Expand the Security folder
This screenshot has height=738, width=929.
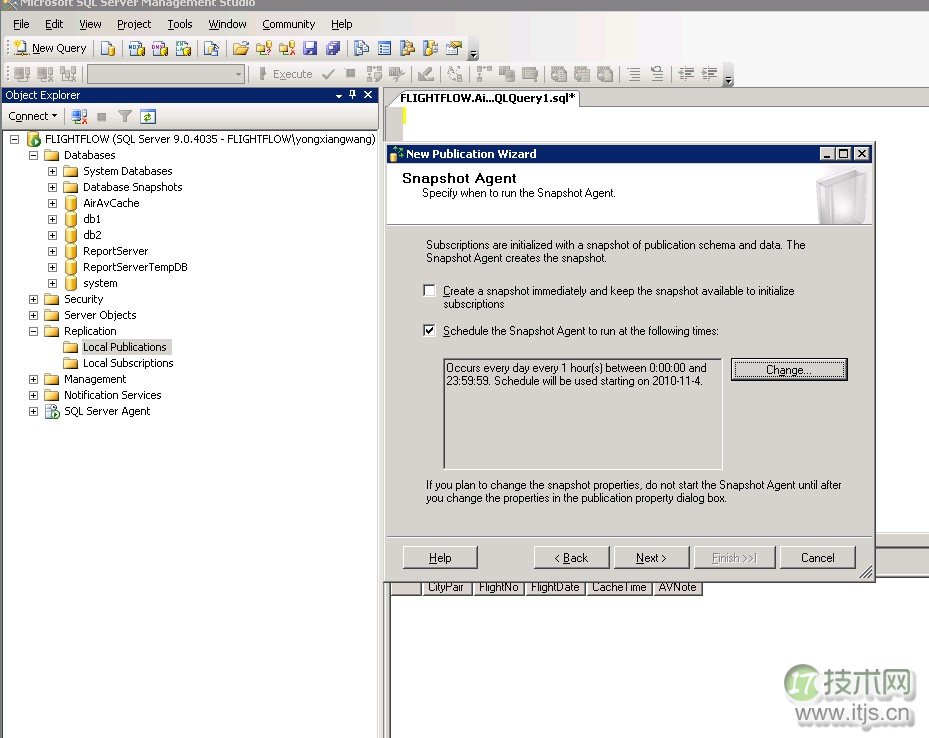point(33,299)
